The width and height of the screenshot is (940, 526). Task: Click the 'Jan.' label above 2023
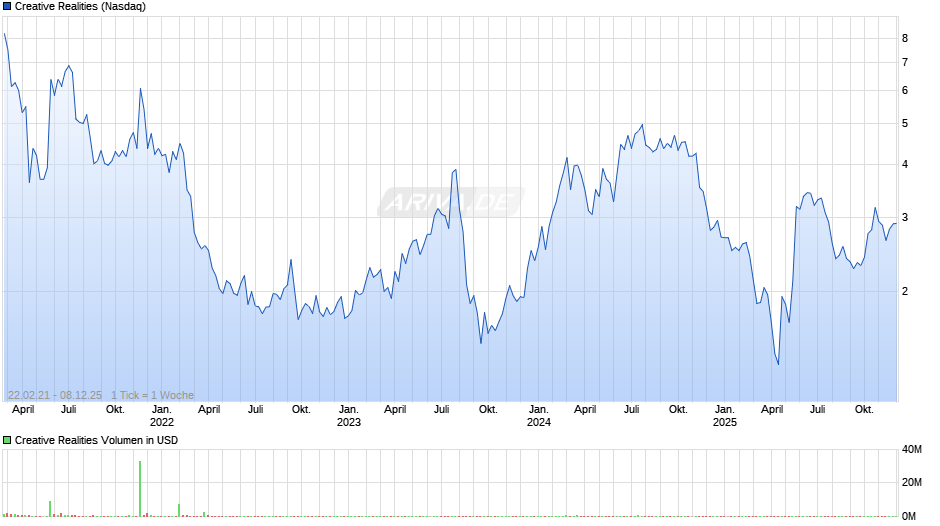349,410
